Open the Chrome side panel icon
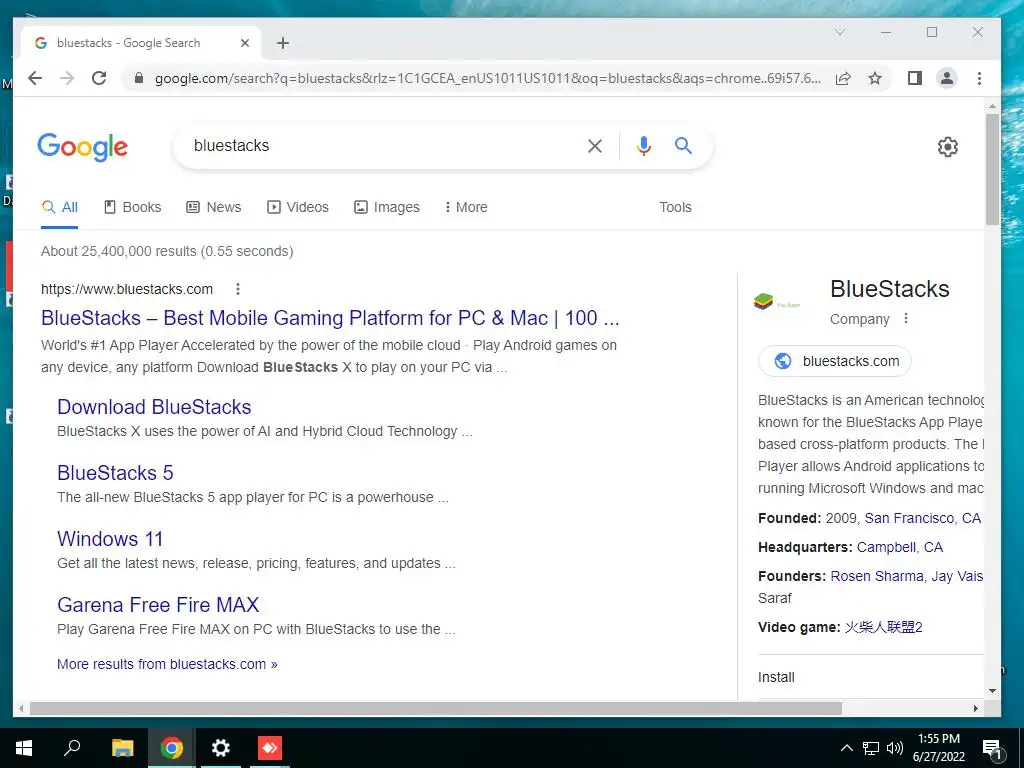 point(915,78)
